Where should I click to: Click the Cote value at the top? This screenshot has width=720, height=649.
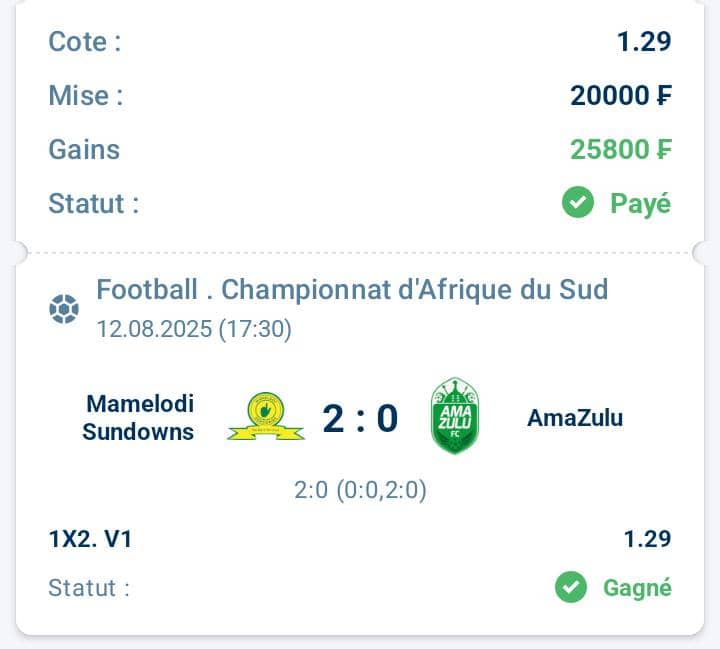pos(644,41)
